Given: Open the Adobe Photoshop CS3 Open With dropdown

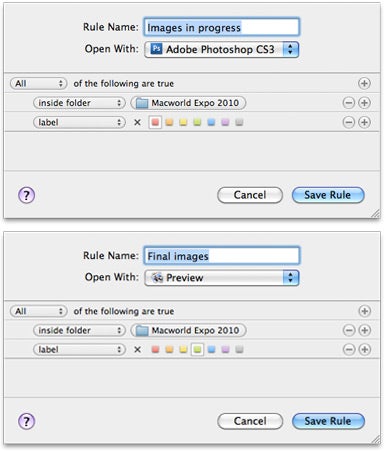Looking at the screenshot, I should pos(222,50).
